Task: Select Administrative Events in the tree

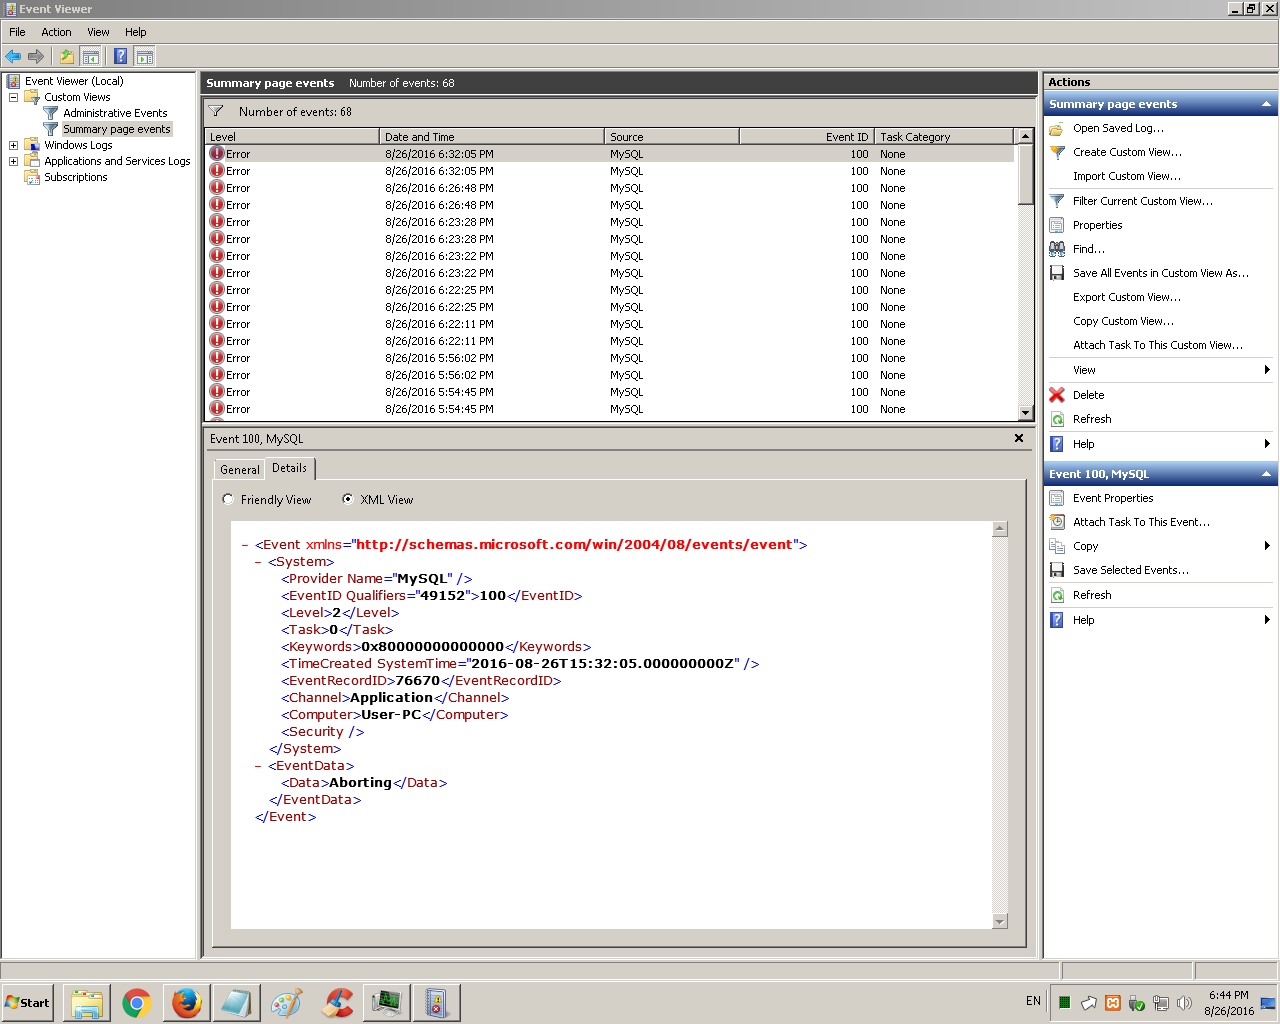Action: (x=115, y=113)
